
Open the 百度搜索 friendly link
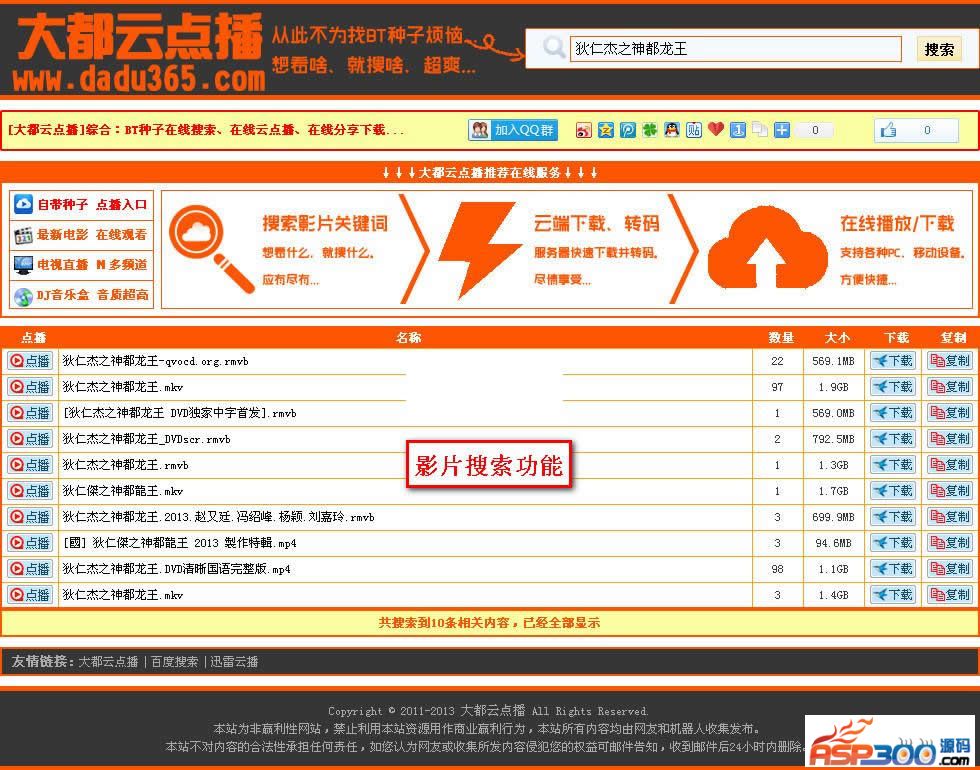(x=174, y=661)
